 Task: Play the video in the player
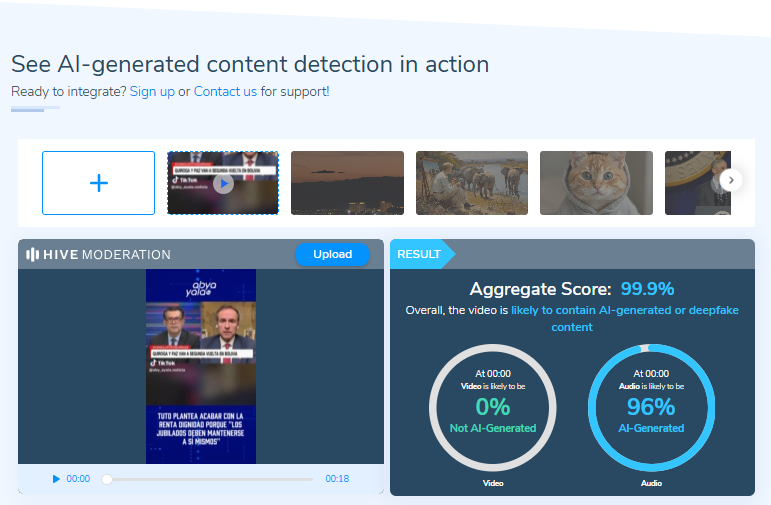point(56,479)
